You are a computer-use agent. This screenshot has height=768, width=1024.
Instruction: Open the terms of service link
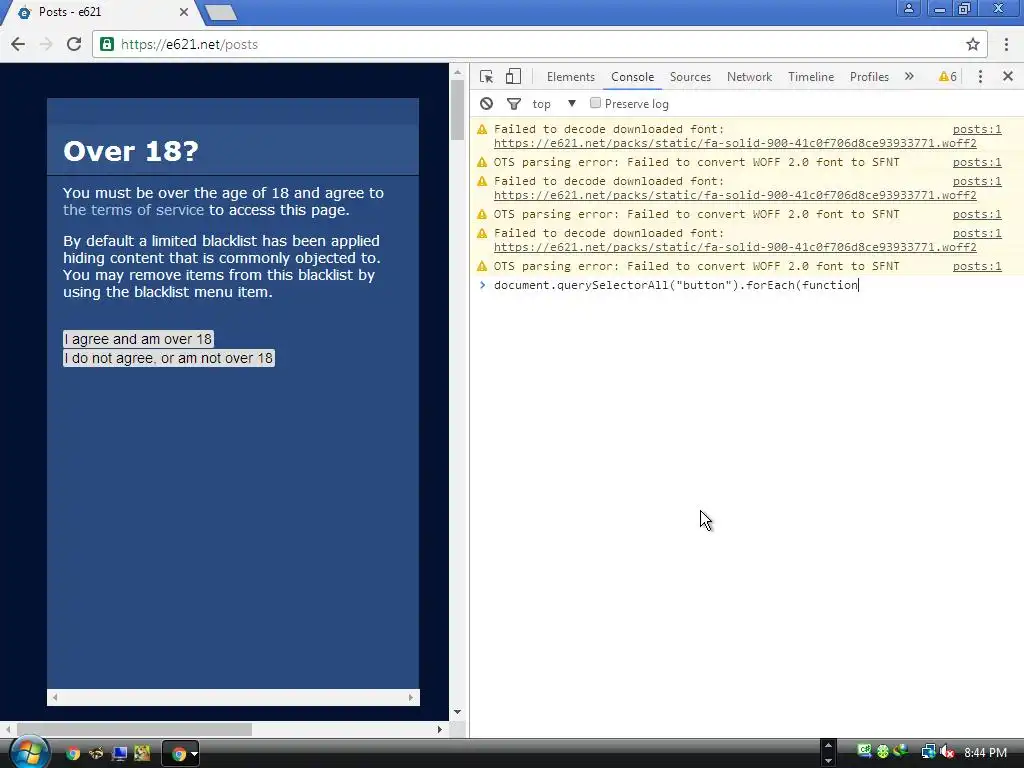(133, 210)
